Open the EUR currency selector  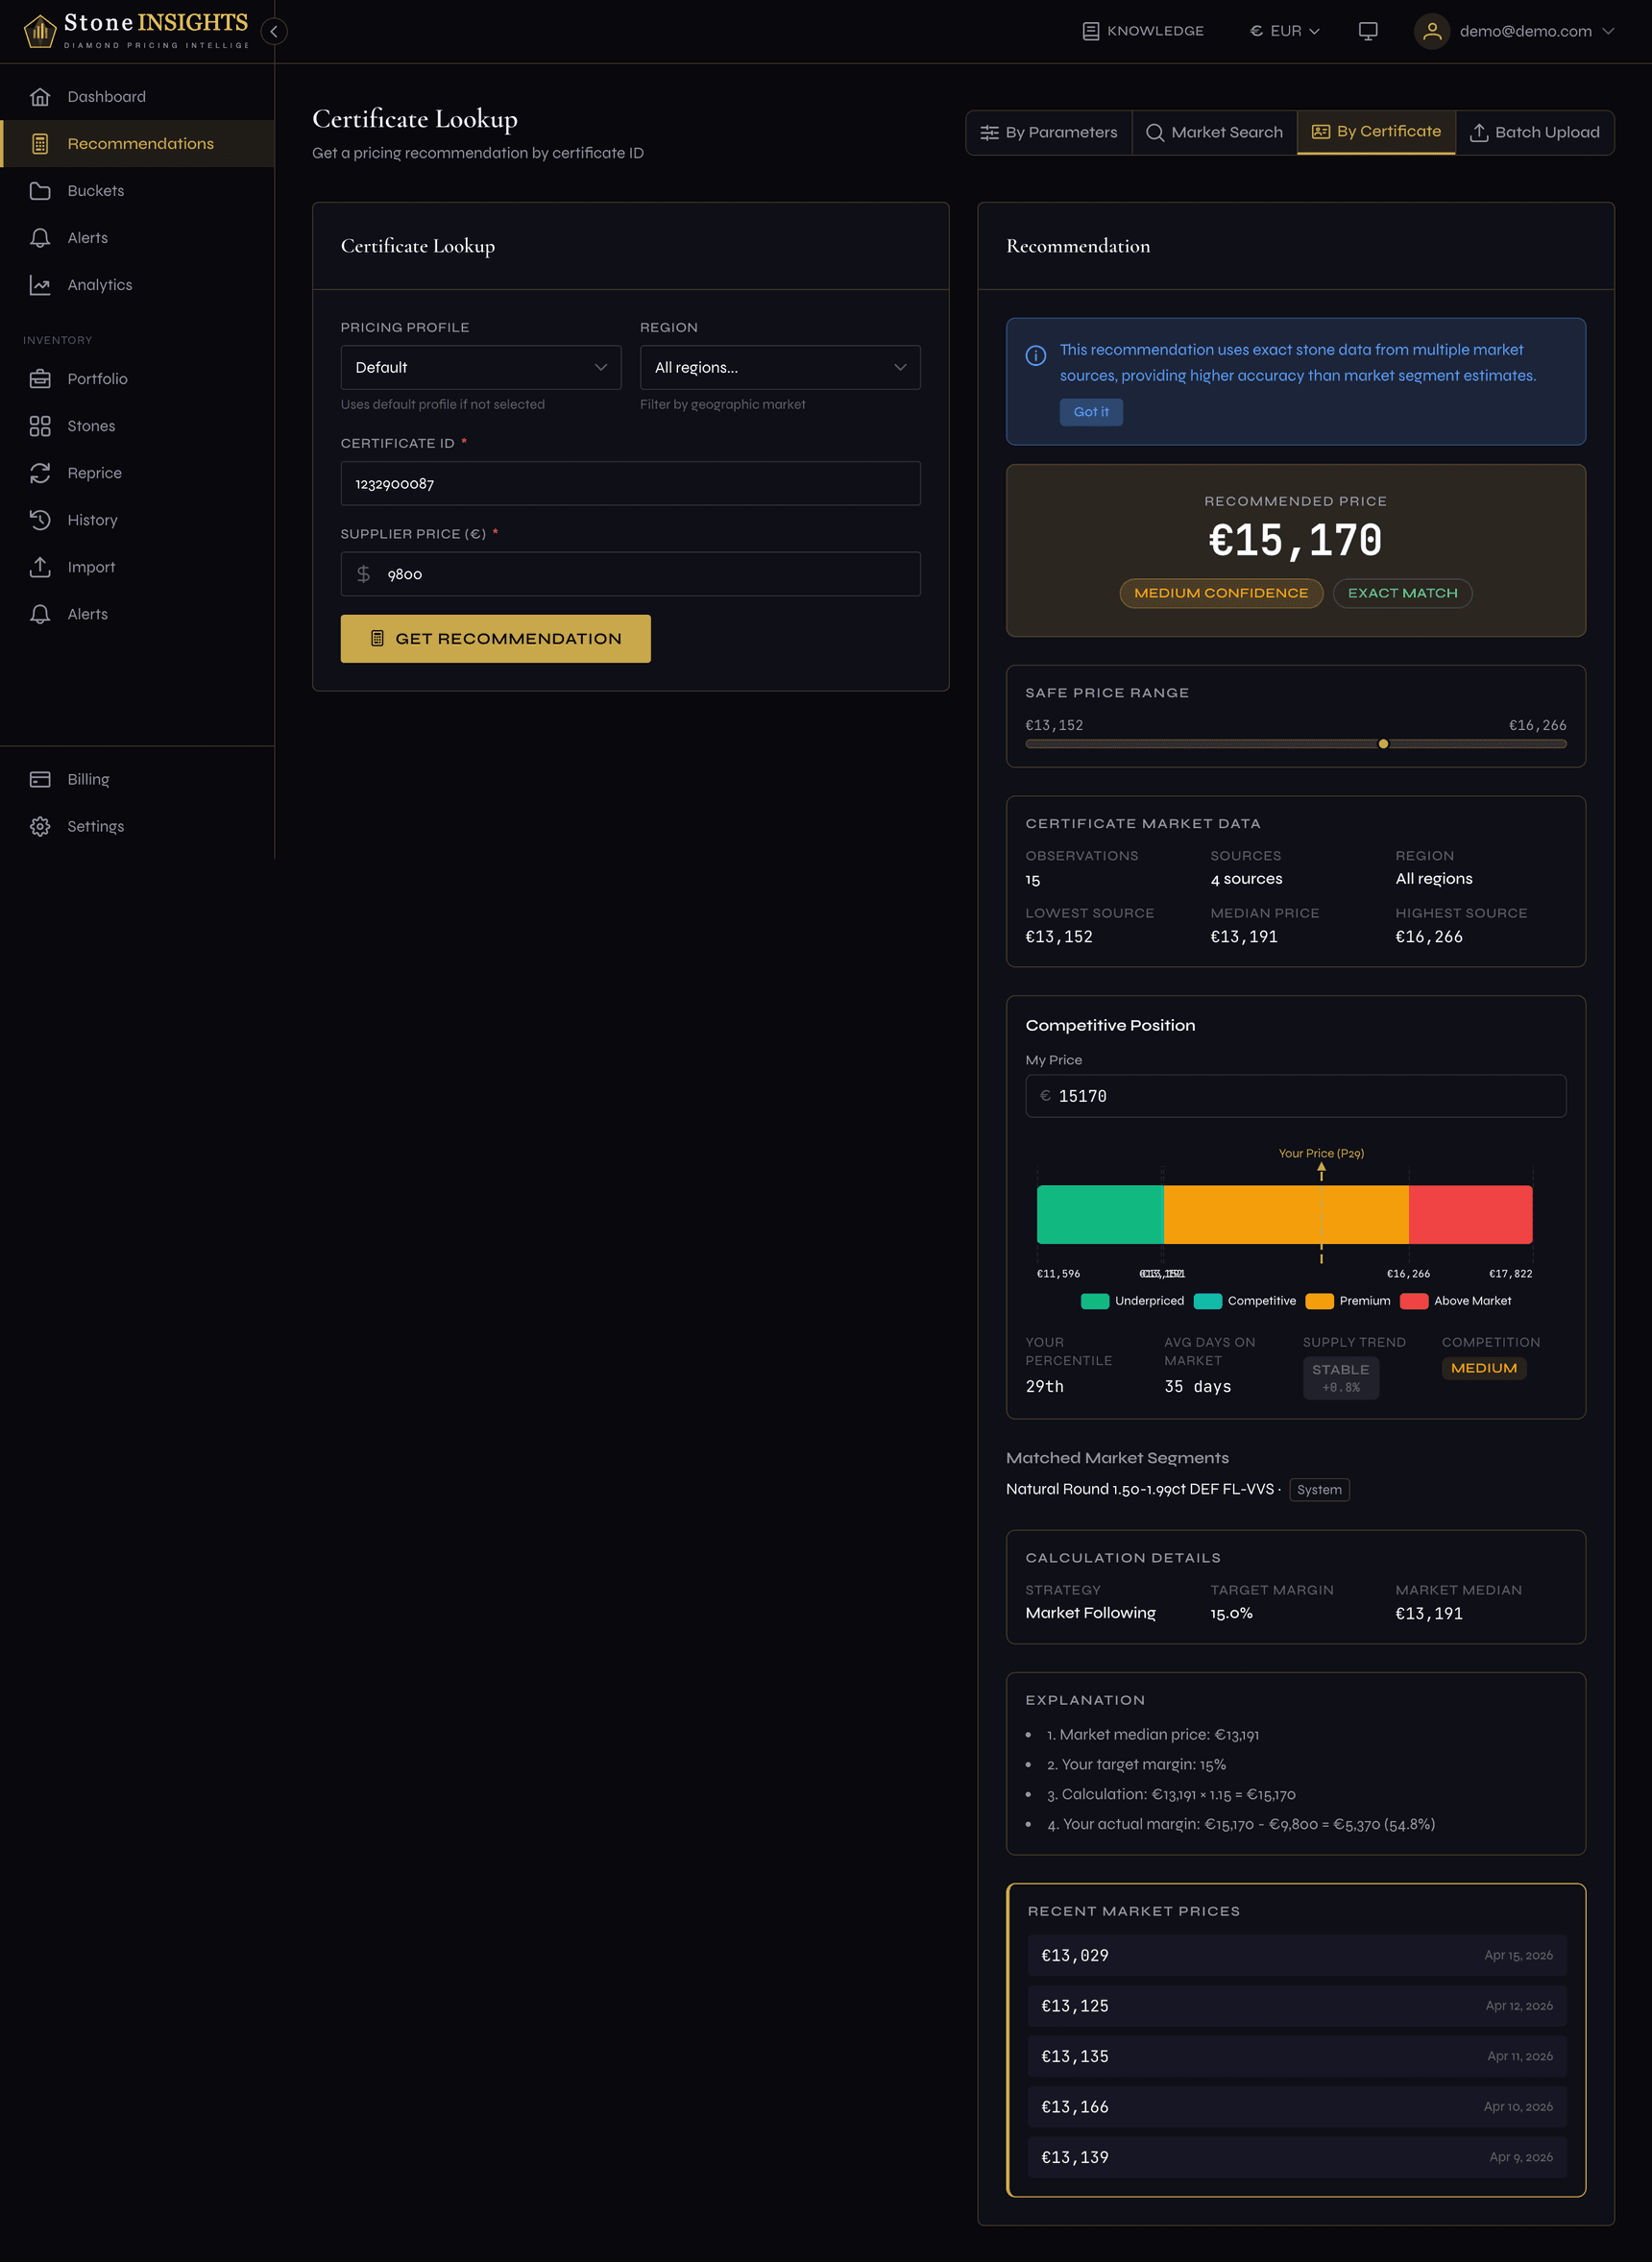click(1284, 31)
